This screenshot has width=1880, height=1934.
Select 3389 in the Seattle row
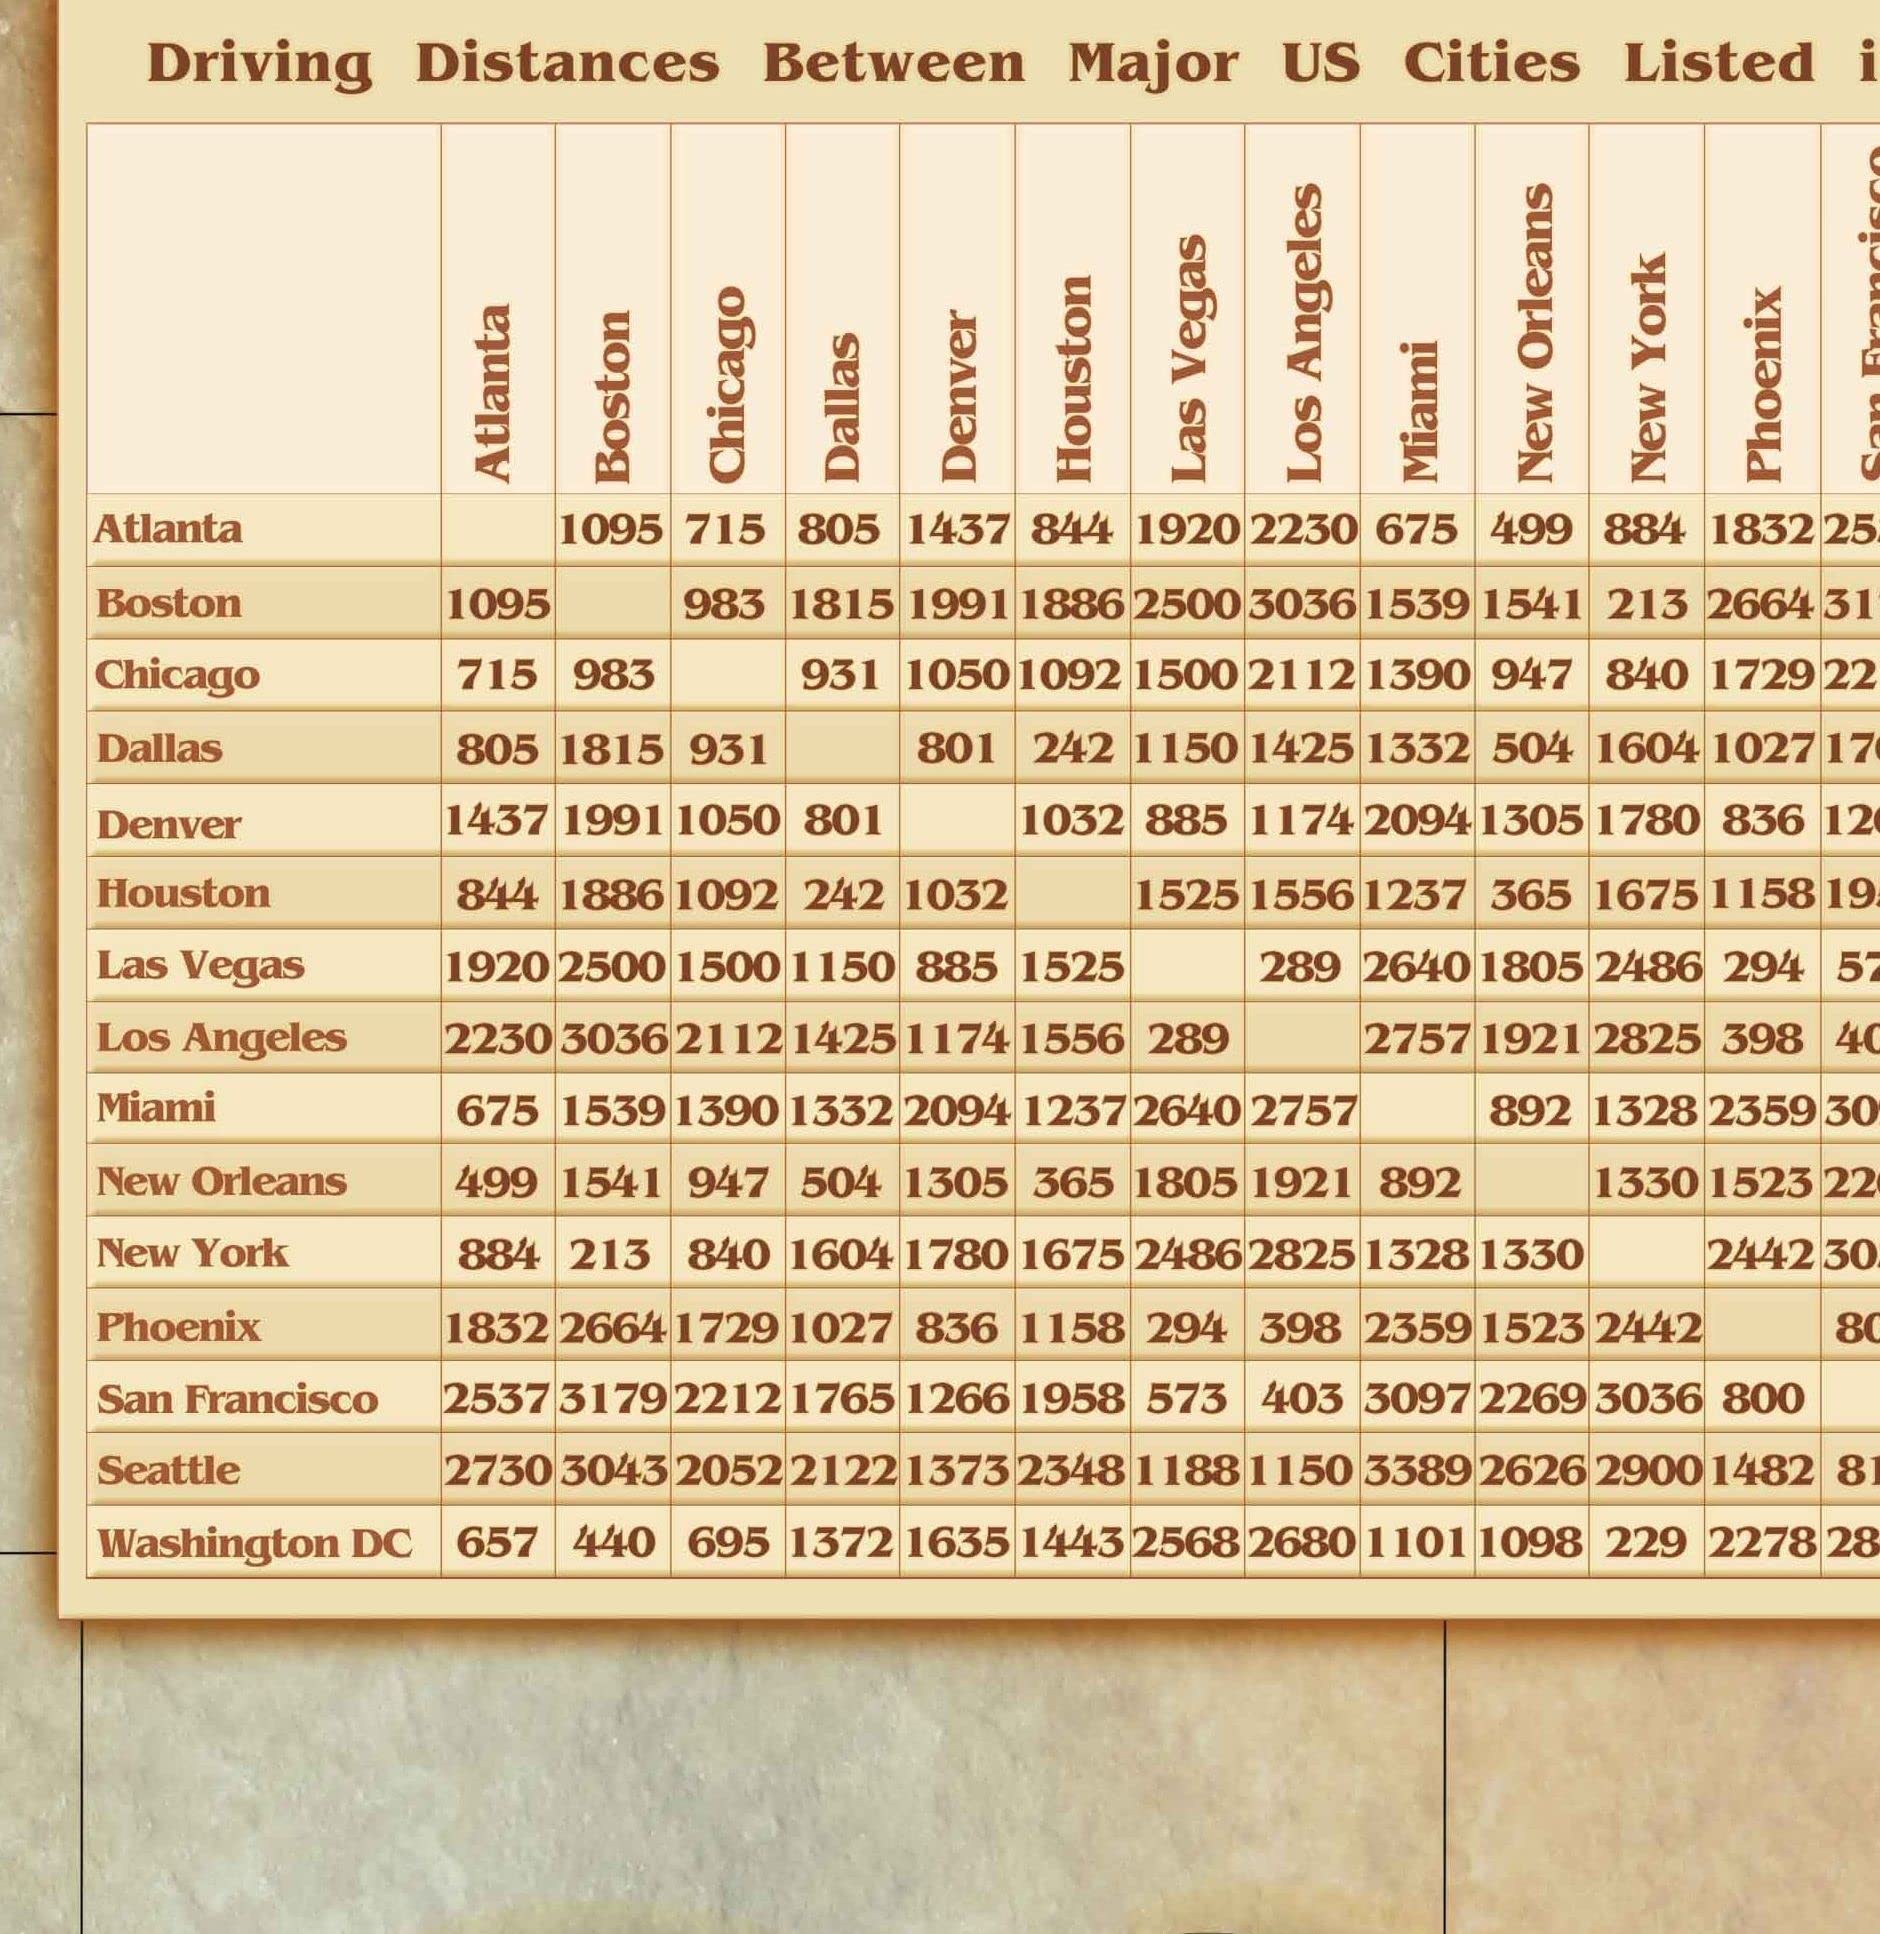pyautogui.click(x=1417, y=1470)
